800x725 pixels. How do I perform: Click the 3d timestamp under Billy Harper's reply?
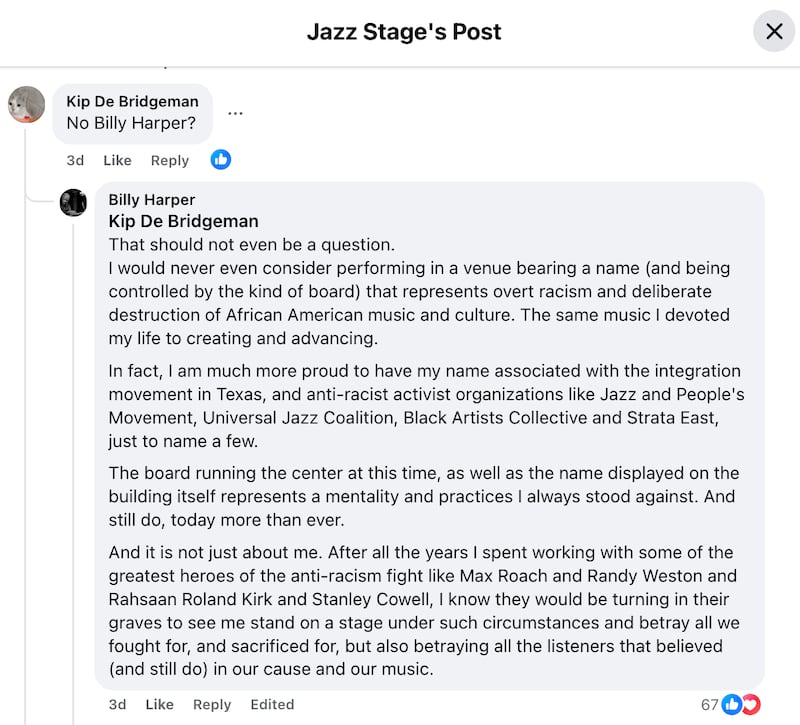point(117,704)
